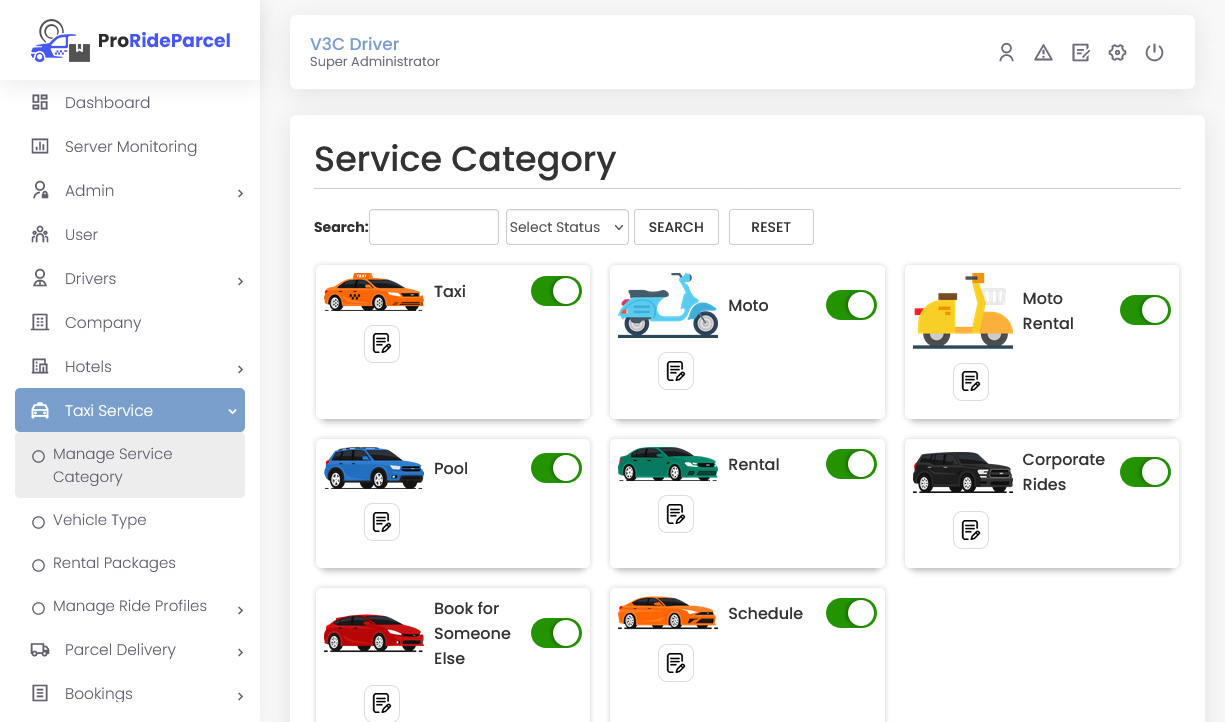Click the edit note icon in header
Image resolution: width=1225 pixels, height=722 pixels.
click(1080, 53)
